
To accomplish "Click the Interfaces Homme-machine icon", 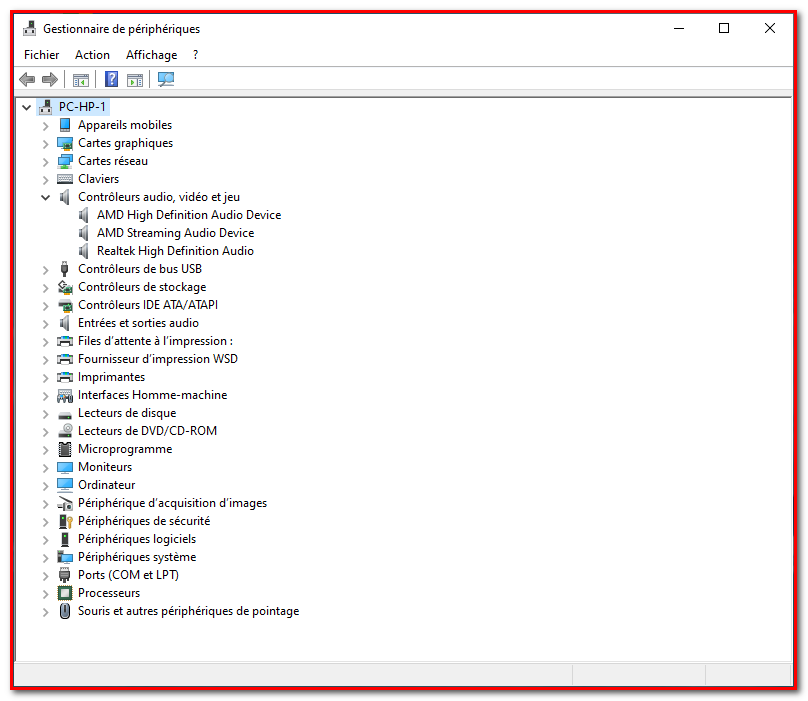I will pyautogui.click(x=65, y=395).
